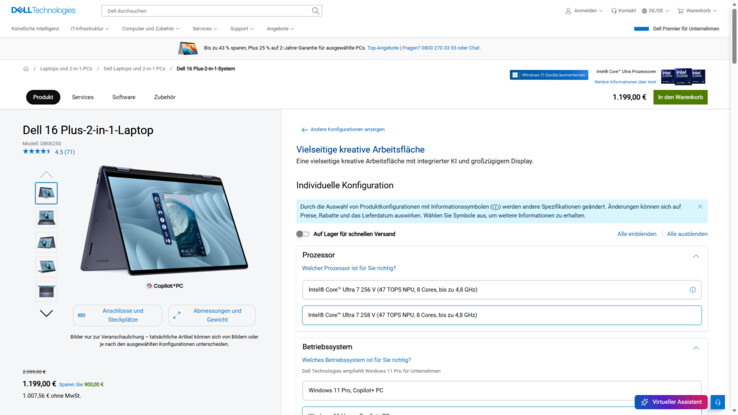Select the third laptop thumbnail

tap(46, 242)
